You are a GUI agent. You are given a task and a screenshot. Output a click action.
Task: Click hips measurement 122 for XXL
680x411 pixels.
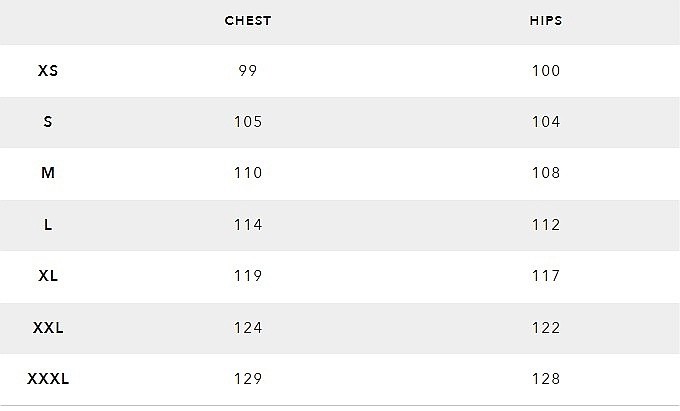tap(546, 328)
